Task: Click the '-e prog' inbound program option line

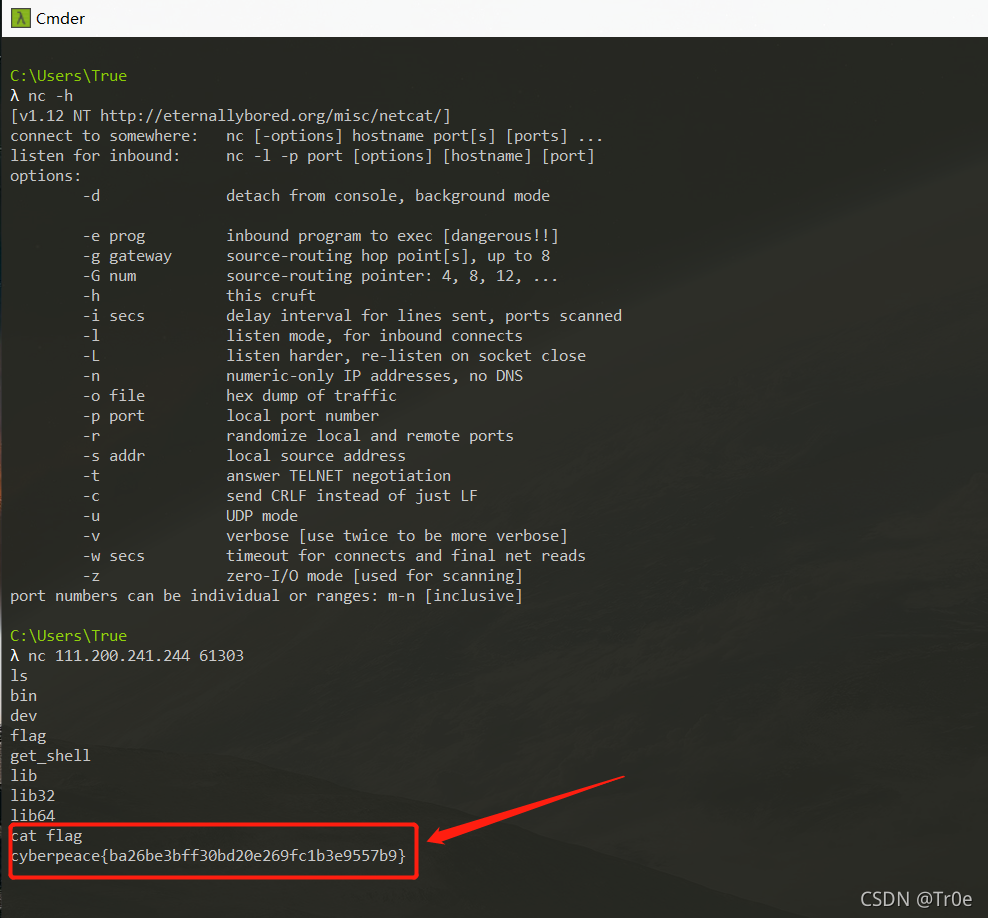Action: click(321, 236)
